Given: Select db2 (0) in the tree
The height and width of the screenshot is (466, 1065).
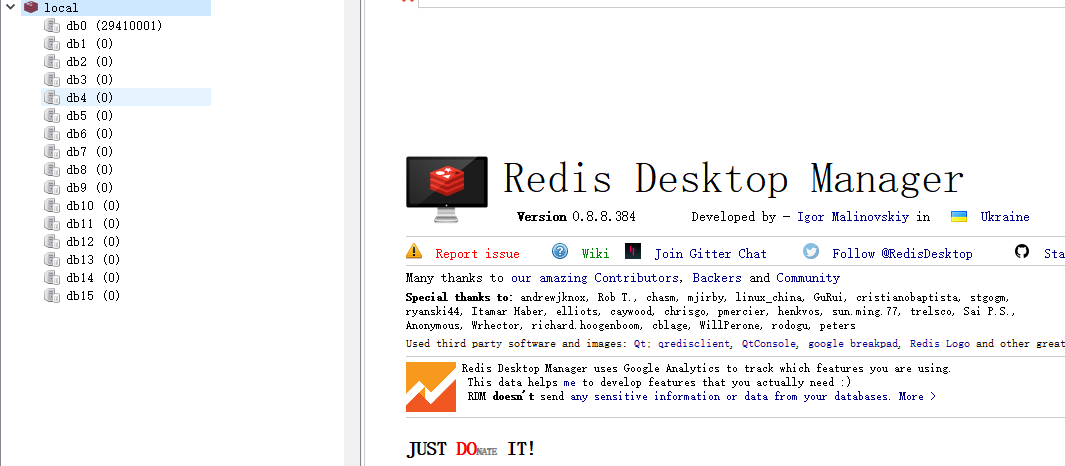Looking at the screenshot, I should coord(90,62).
